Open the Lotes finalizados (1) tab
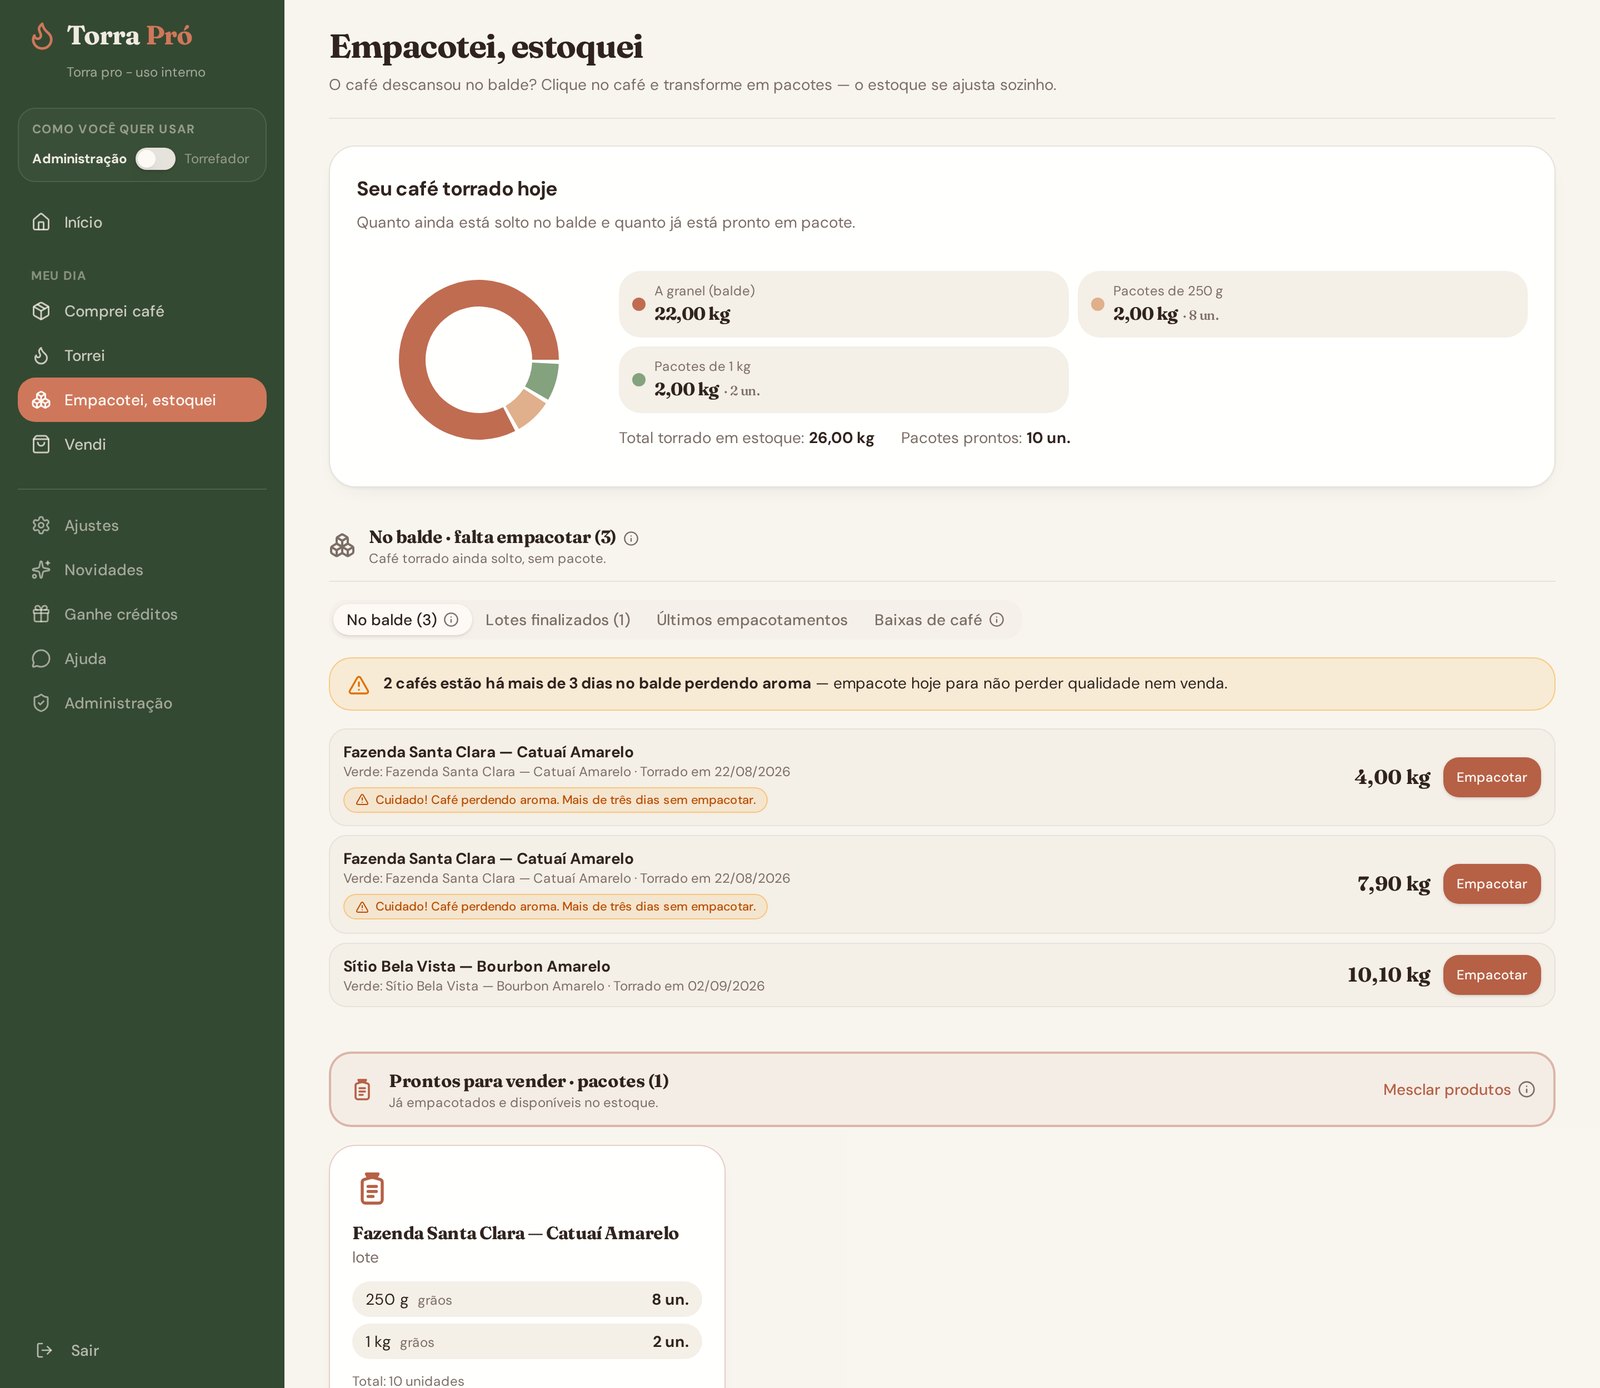The width and height of the screenshot is (1600, 1388). pos(558,620)
